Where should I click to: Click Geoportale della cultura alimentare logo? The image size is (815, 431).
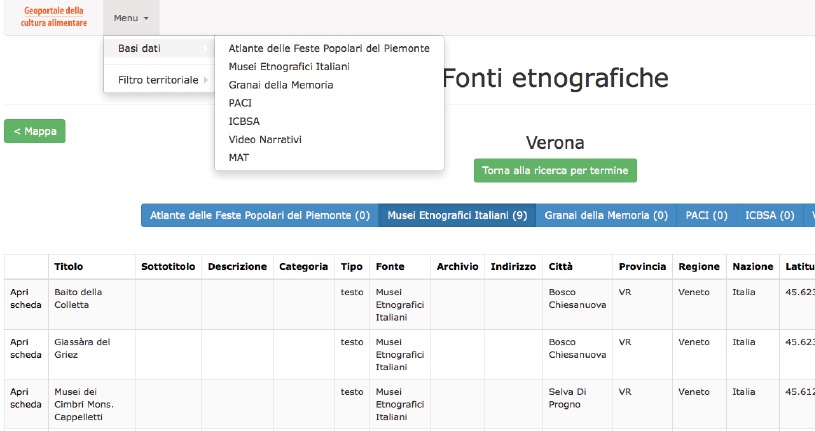tap(54, 17)
